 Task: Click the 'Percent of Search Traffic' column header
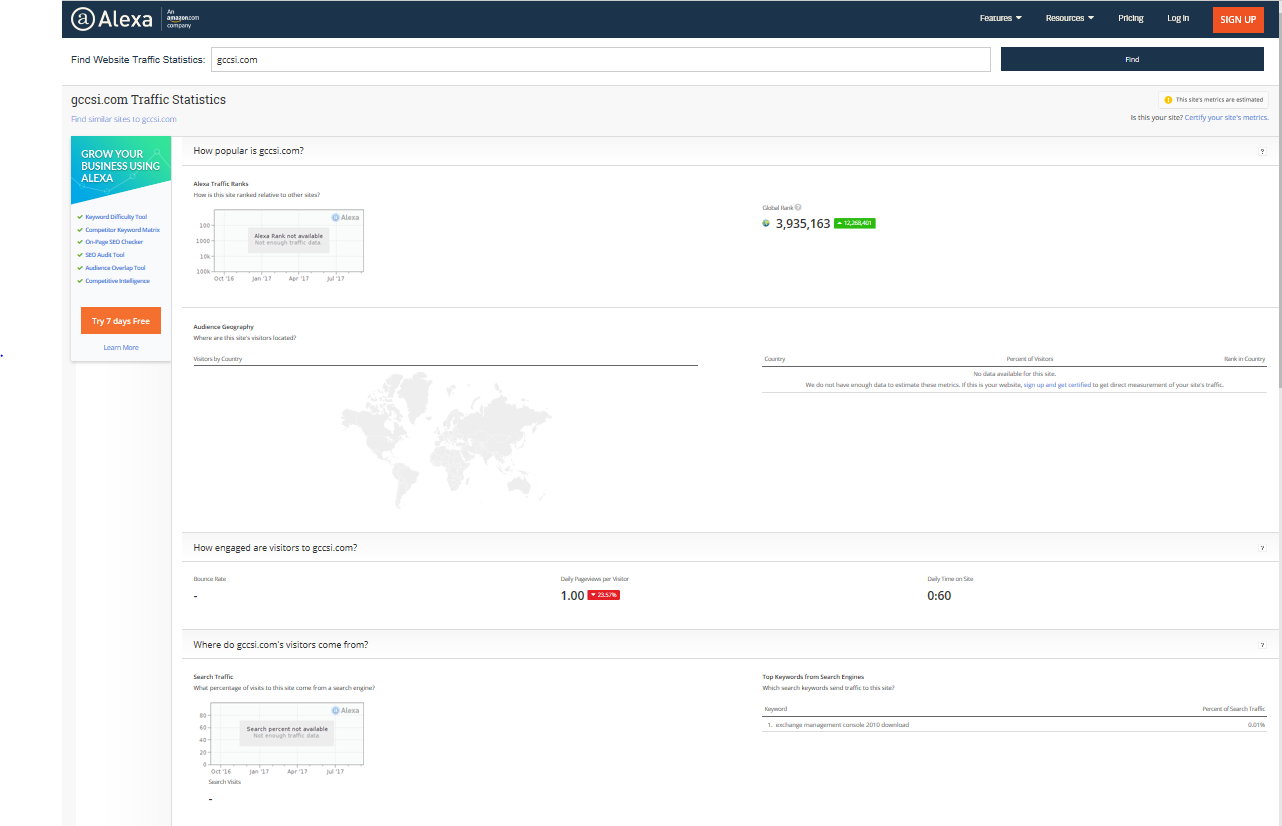click(1234, 709)
